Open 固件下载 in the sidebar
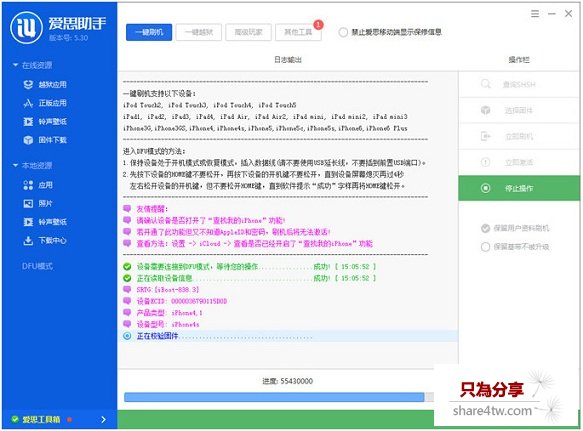 (x=45, y=140)
